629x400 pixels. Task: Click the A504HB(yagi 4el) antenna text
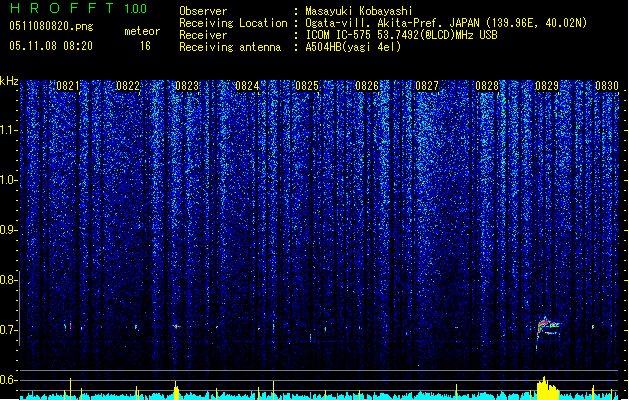(353, 47)
